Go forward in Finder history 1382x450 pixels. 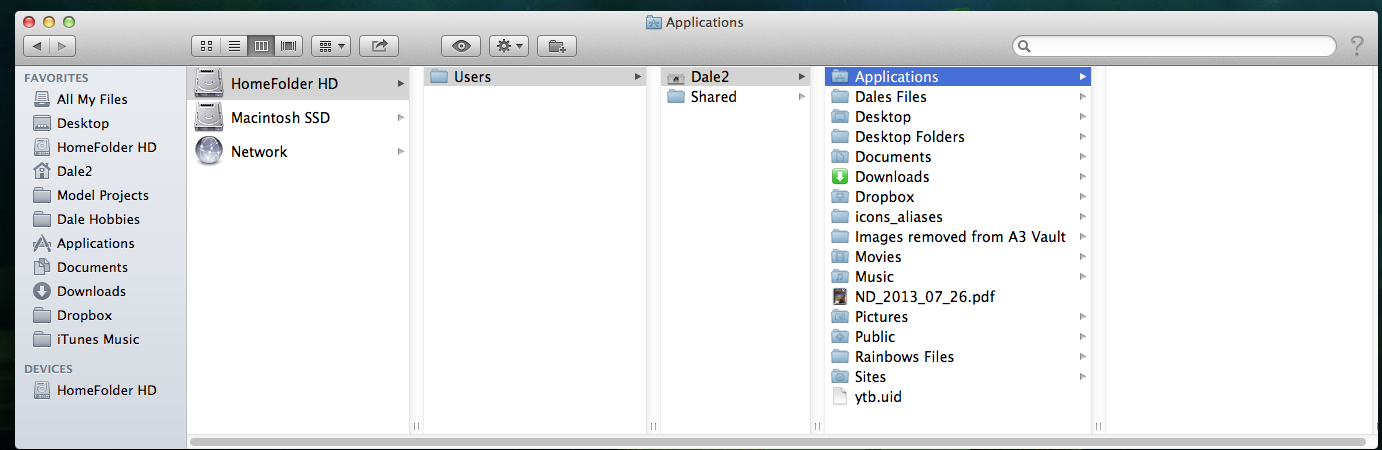click(63, 46)
